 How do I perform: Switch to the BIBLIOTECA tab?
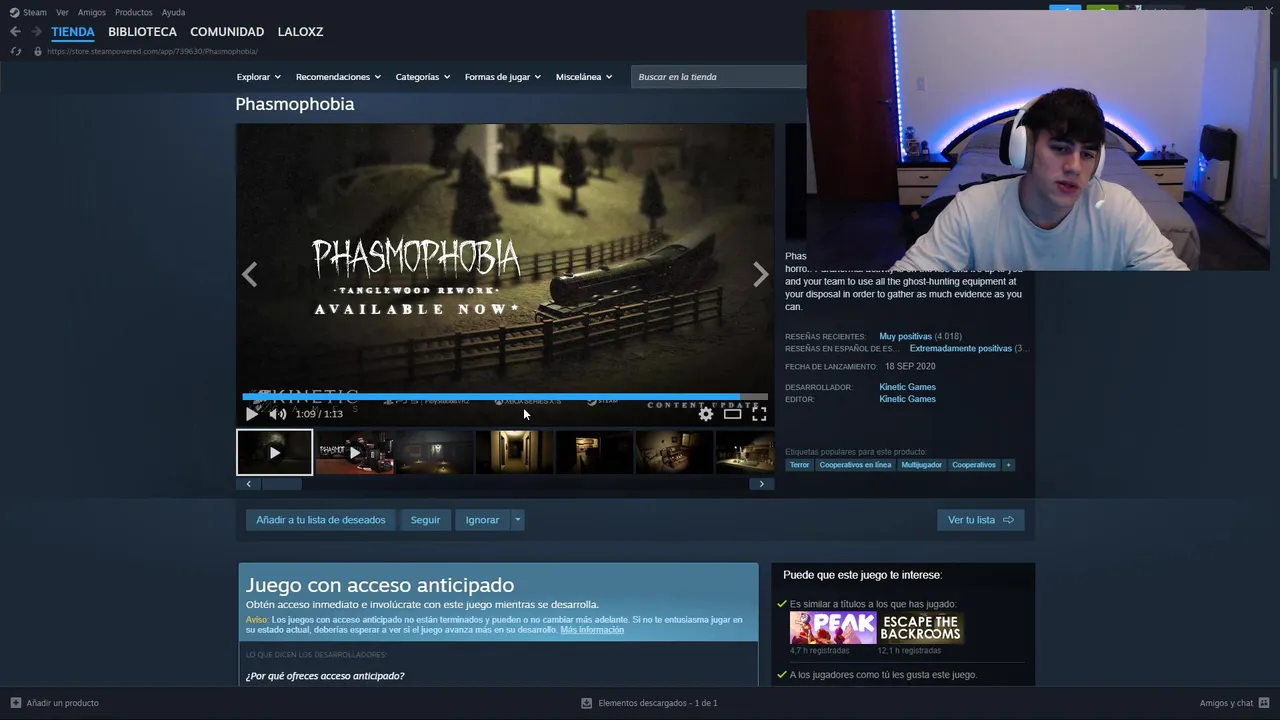[142, 32]
